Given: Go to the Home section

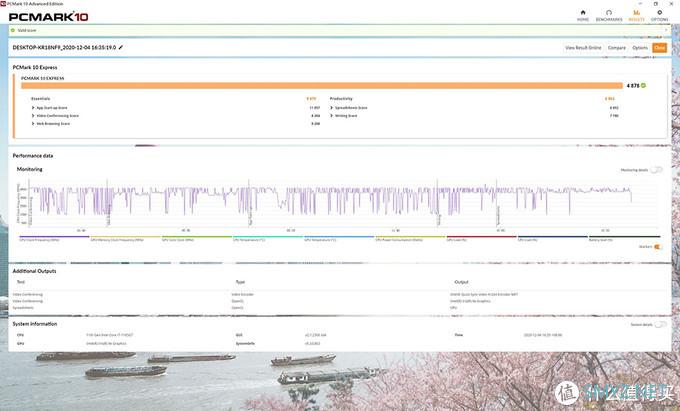Looking at the screenshot, I should tap(582, 16).
